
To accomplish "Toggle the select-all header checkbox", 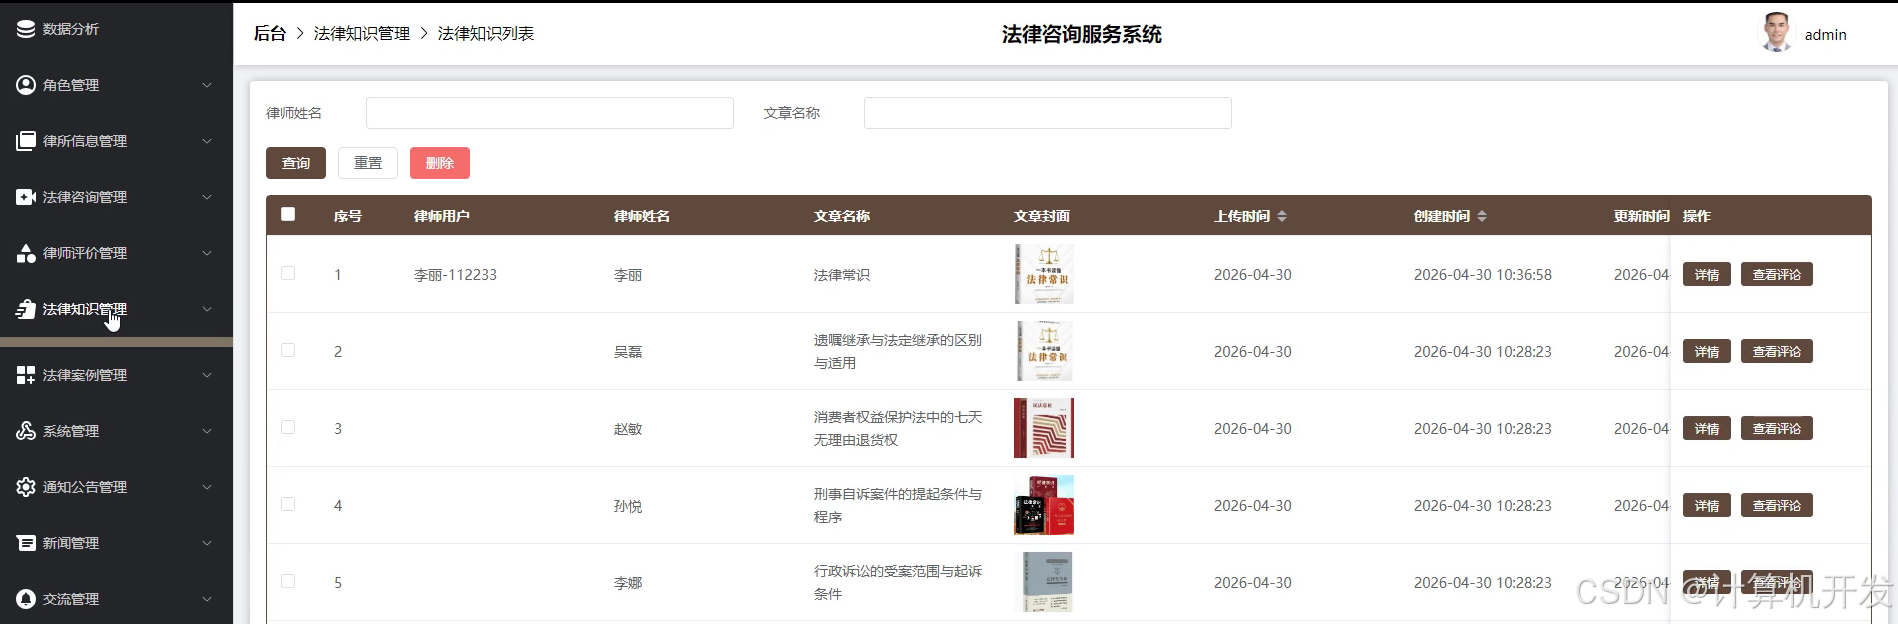I will pyautogui.click(x=288, y=214).
